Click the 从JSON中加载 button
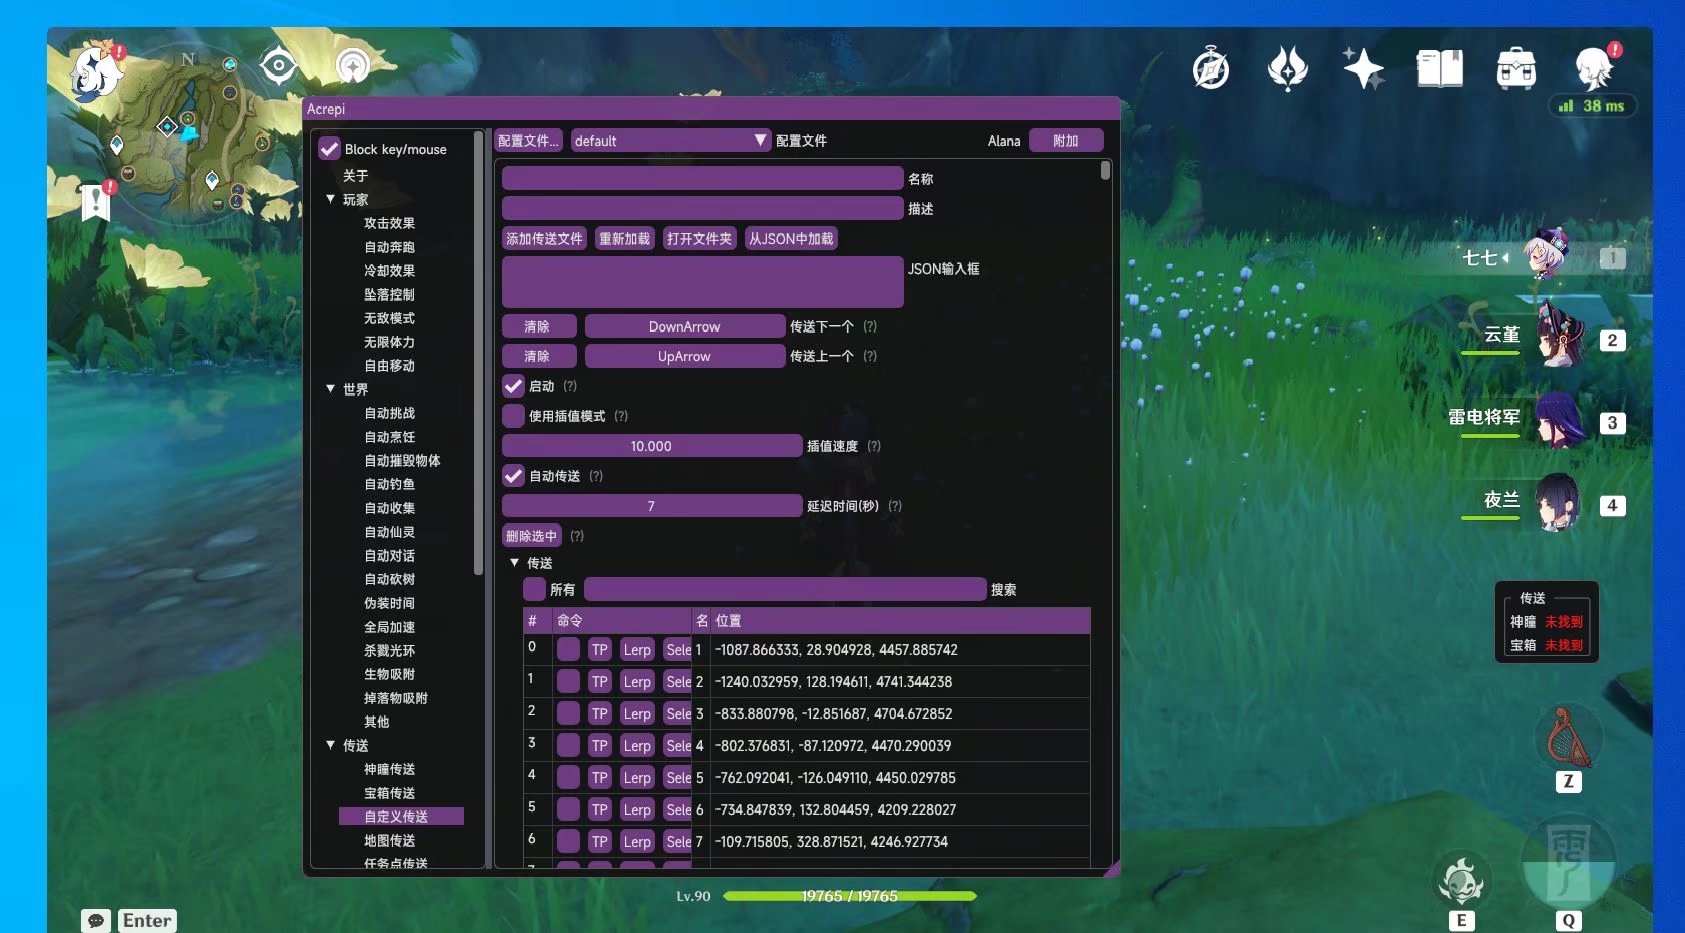This screenshot has height=933, width=1685. tap(791, 239)
